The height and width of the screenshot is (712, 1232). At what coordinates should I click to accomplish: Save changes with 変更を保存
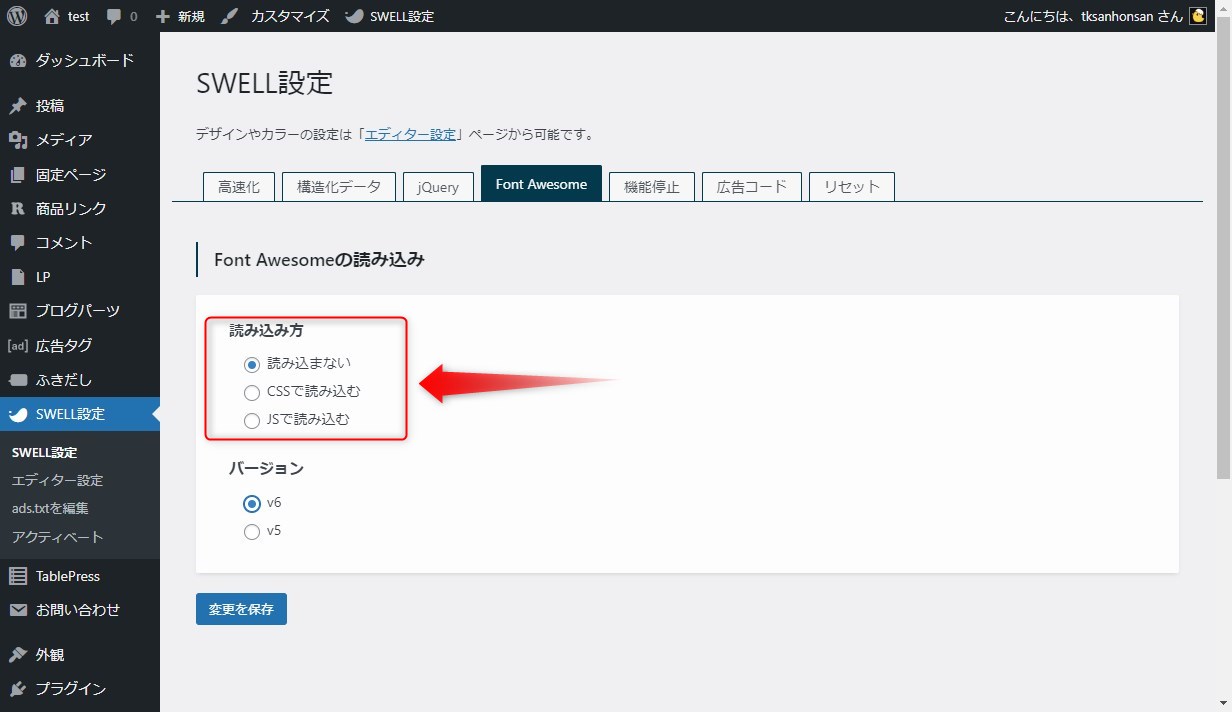(x=240, y=608)
